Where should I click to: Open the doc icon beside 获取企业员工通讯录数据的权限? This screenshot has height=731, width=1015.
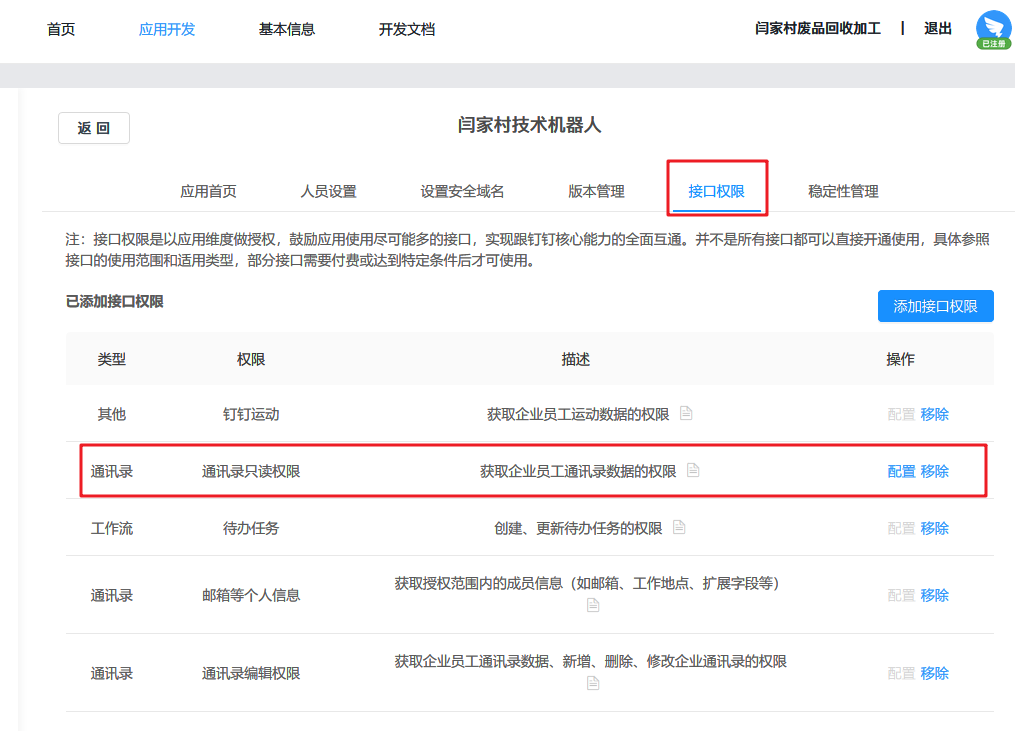point(693,470)
